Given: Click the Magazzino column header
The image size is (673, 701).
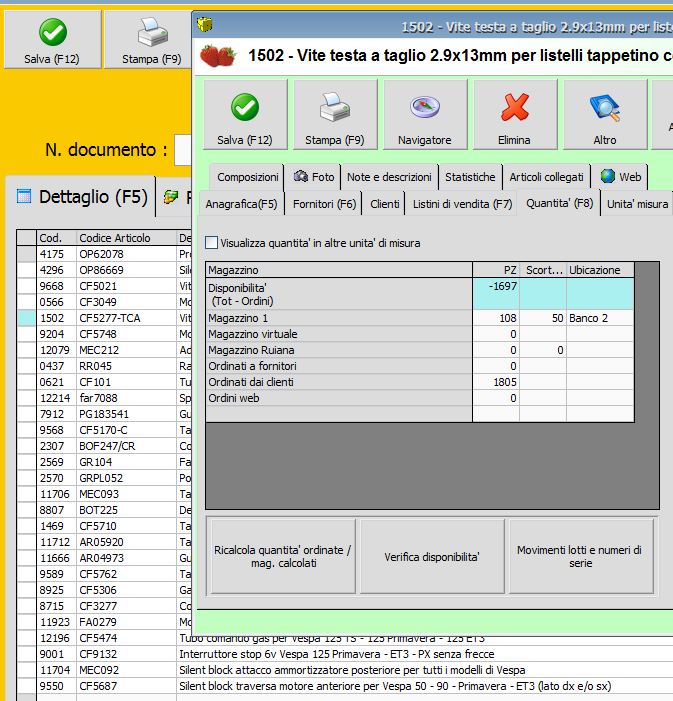Looking at the screenshot, I should (339, 270).
